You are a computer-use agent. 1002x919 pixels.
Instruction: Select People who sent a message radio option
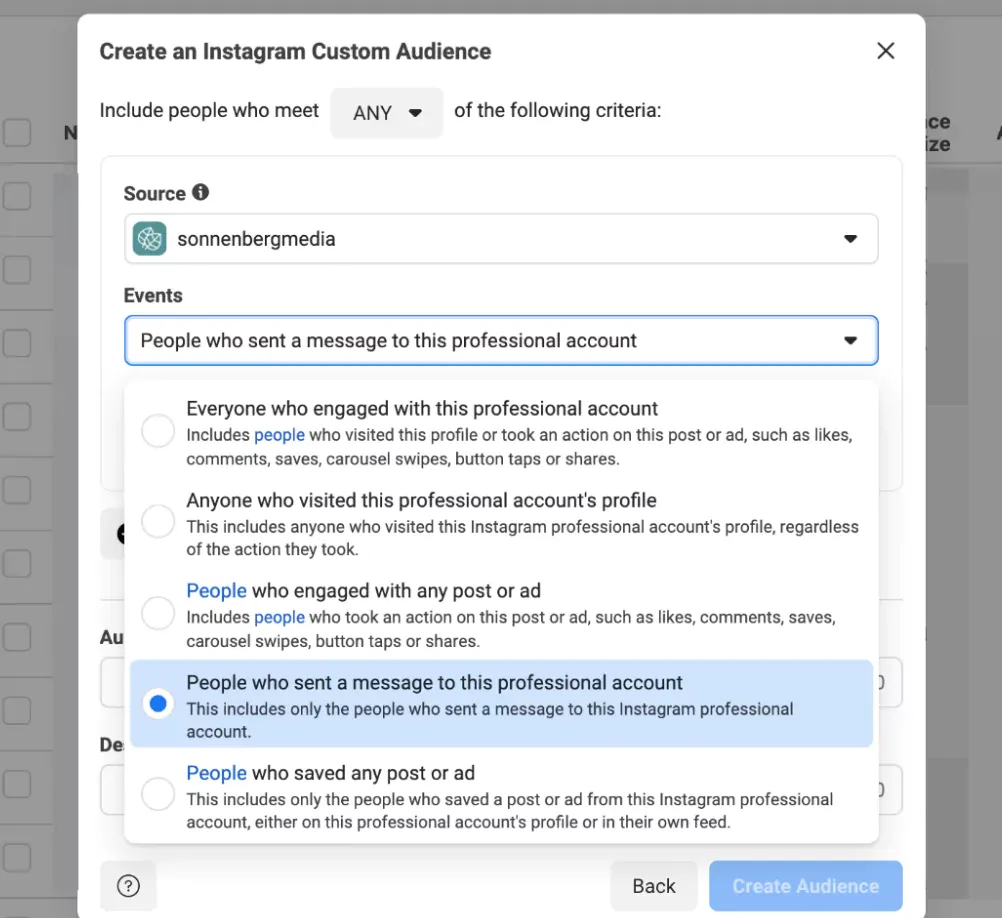pyautogui.click(x=158, y=704)
